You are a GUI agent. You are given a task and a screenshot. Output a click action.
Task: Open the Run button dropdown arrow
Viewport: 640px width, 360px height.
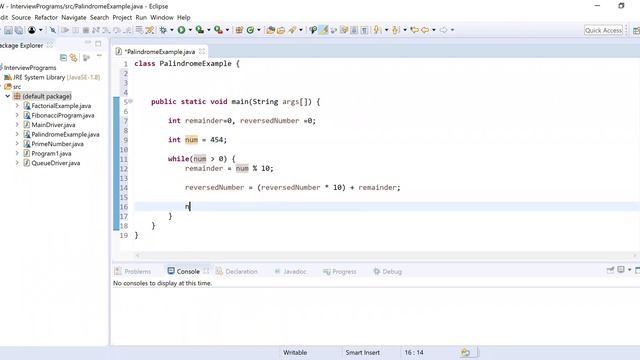click(x=190, y=30)
